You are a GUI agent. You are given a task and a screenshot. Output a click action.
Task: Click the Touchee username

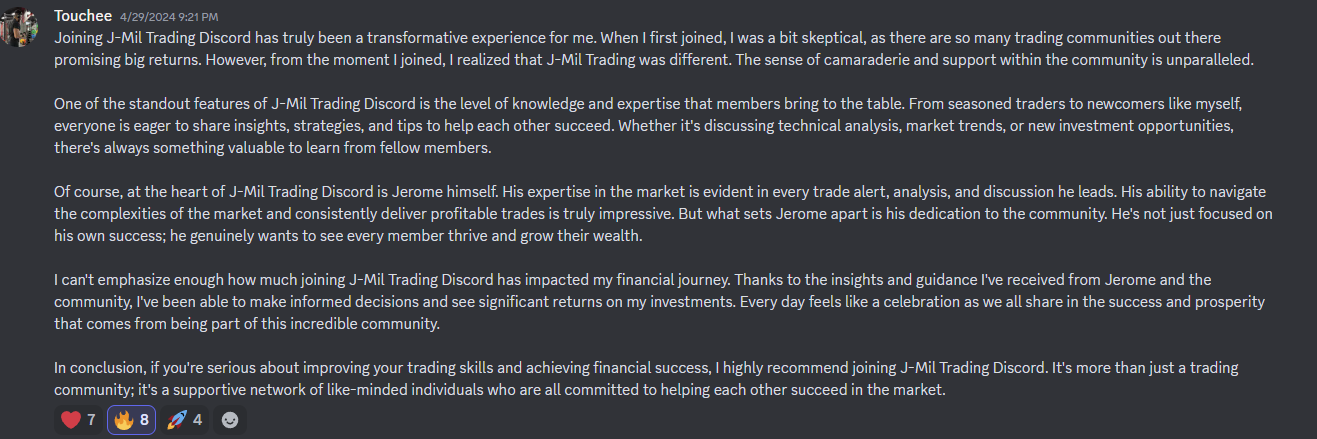coord(83,17)
